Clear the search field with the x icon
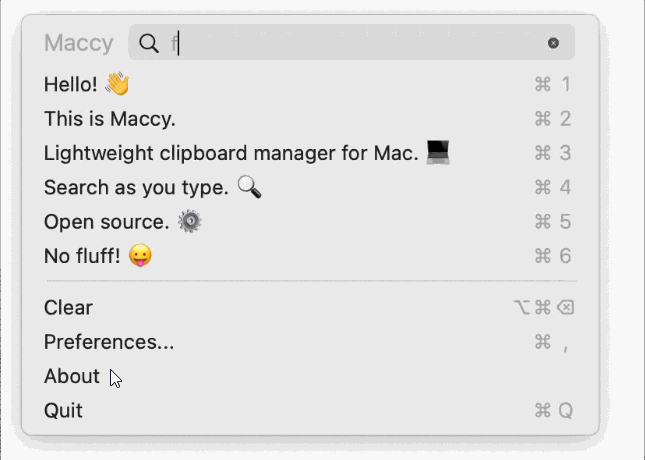Image resolution: width=645 pixels, height=460 pixels. click(553, 43)
